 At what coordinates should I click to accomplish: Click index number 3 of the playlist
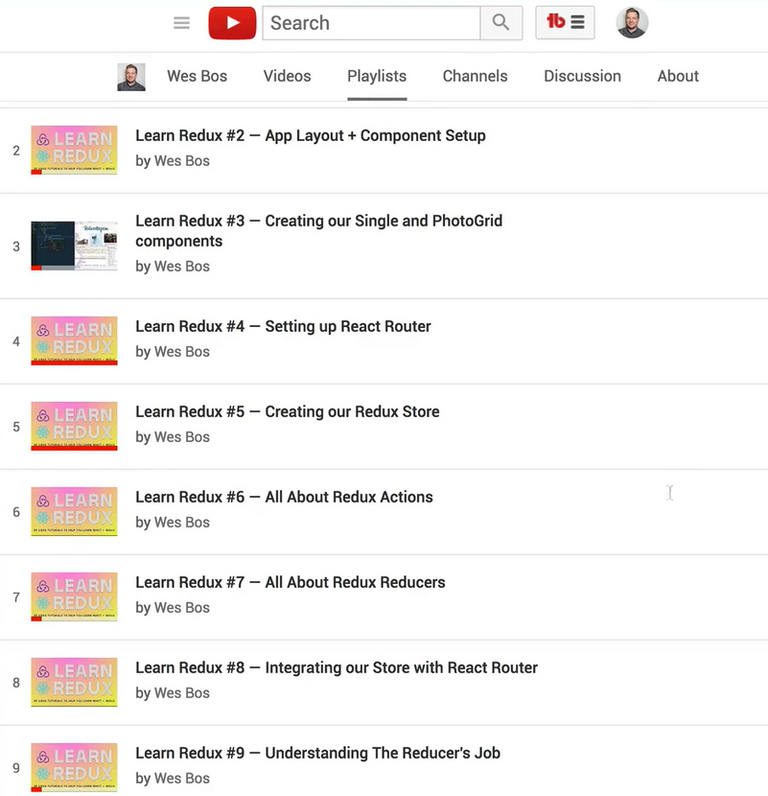pyautogui.click(x=16, y=247)
